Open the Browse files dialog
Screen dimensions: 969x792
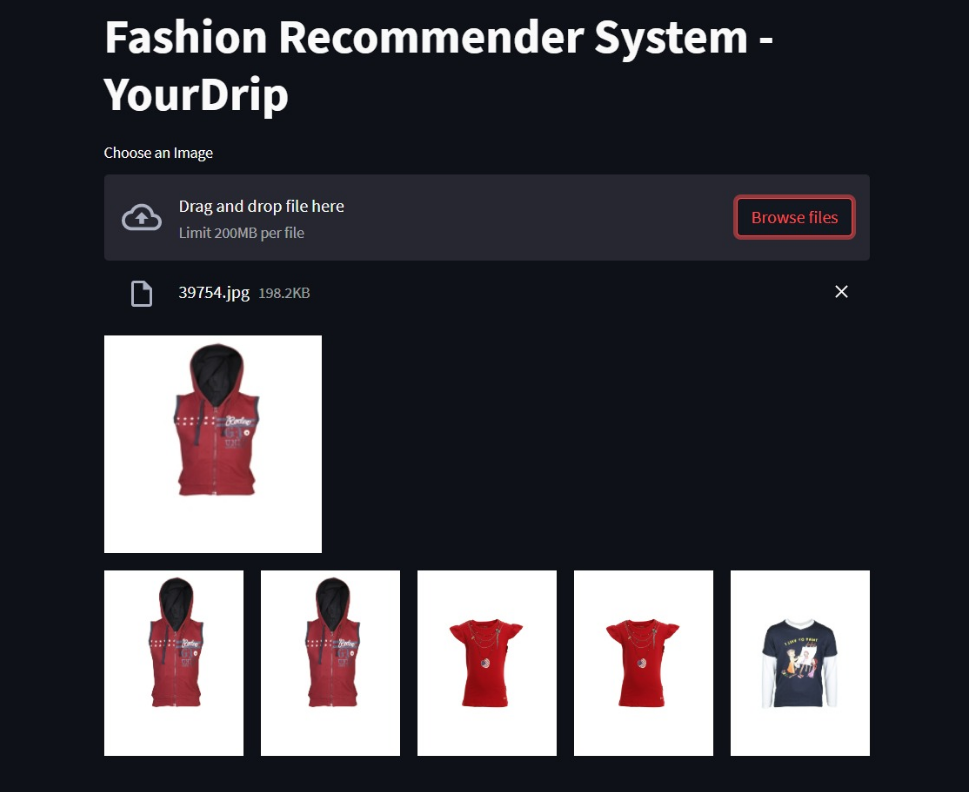point(794,217)
